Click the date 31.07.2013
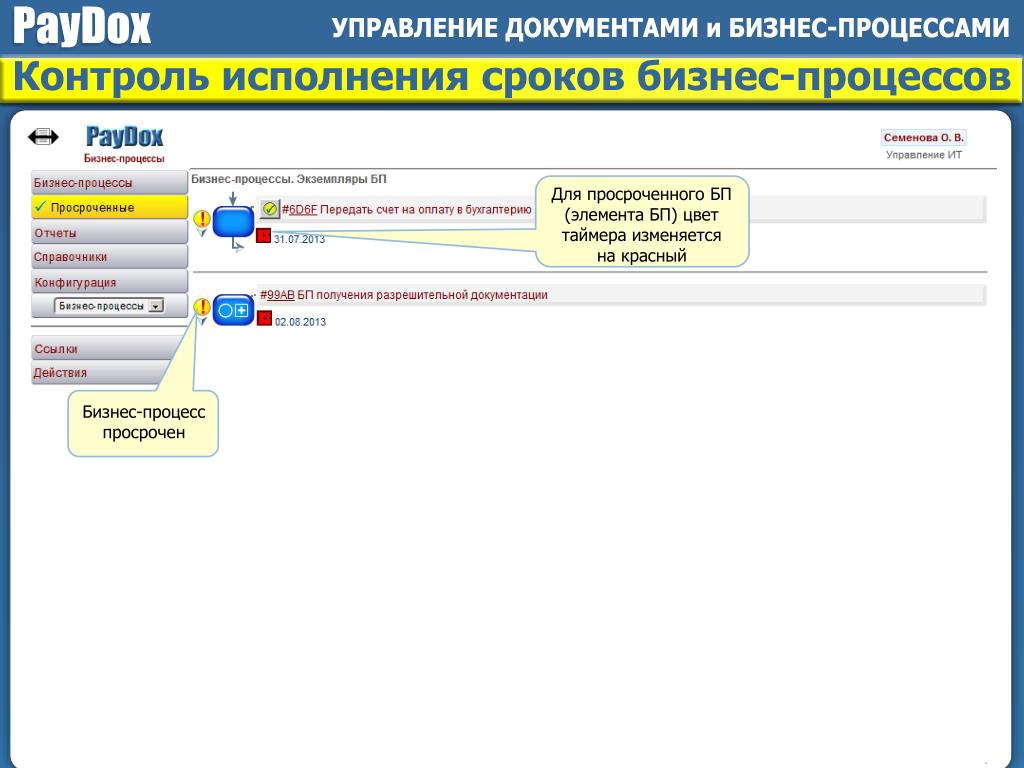Screen dimensions: 1024x768 click(x=299, y=239)
